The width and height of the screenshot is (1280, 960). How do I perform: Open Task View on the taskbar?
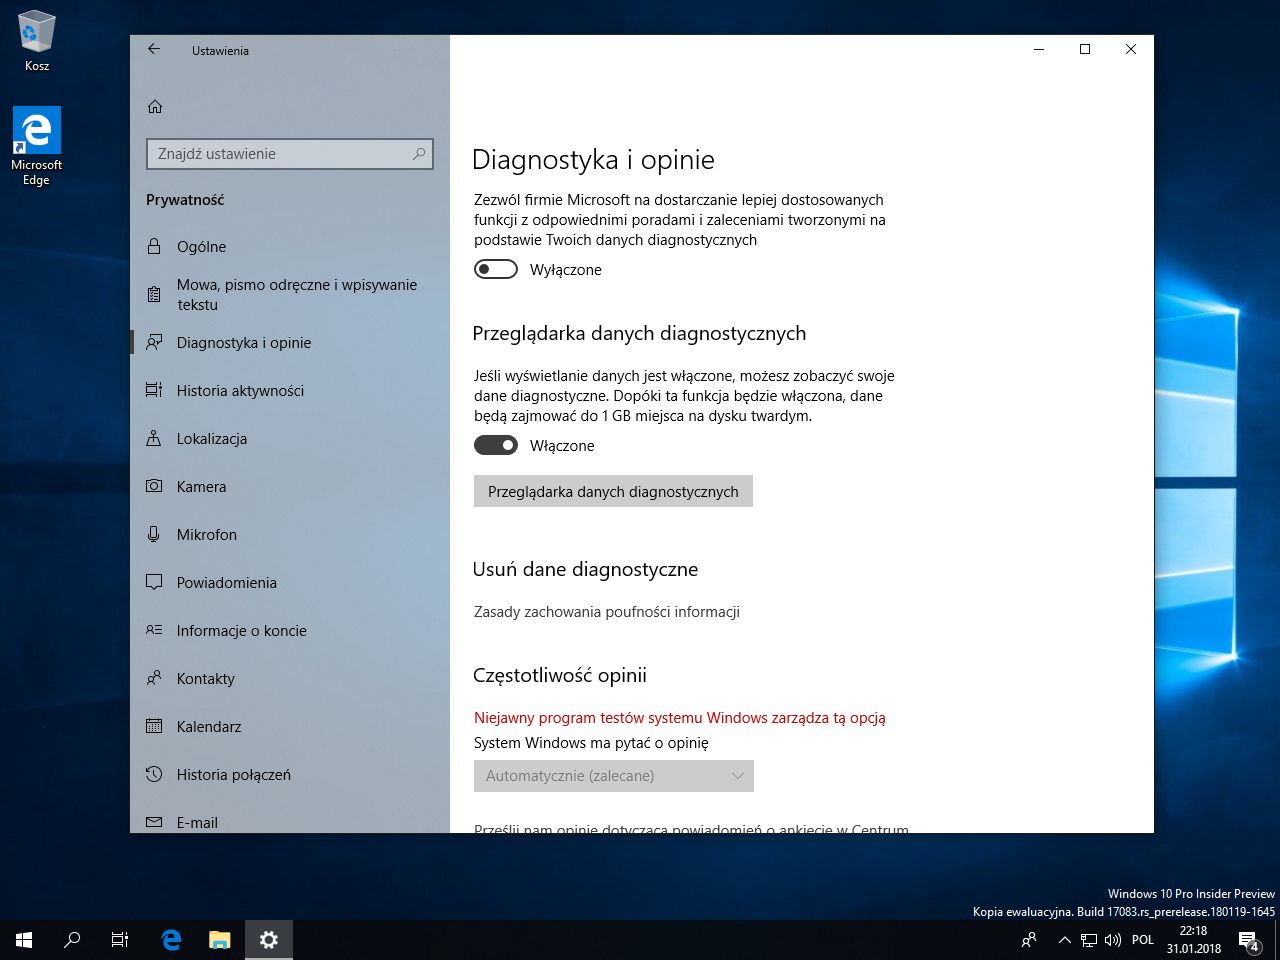[120, 940]
